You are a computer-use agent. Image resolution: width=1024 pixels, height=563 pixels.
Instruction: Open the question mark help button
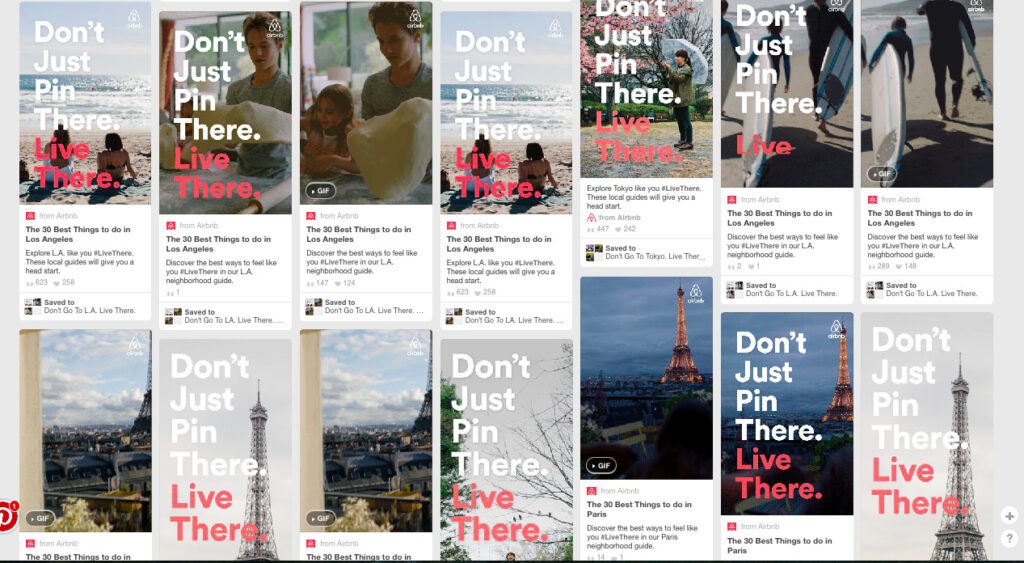(x=1010, y=538)
